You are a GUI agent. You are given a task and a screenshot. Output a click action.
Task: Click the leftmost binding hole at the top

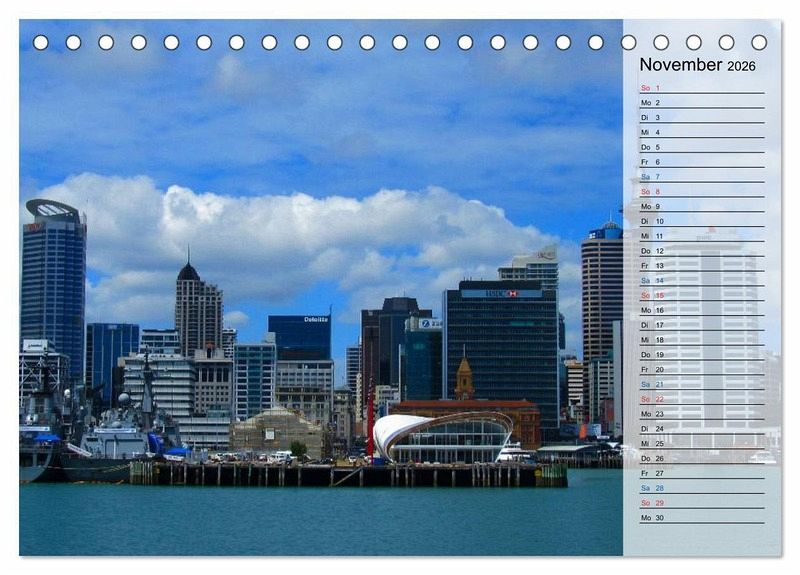[x=41, y=42]
